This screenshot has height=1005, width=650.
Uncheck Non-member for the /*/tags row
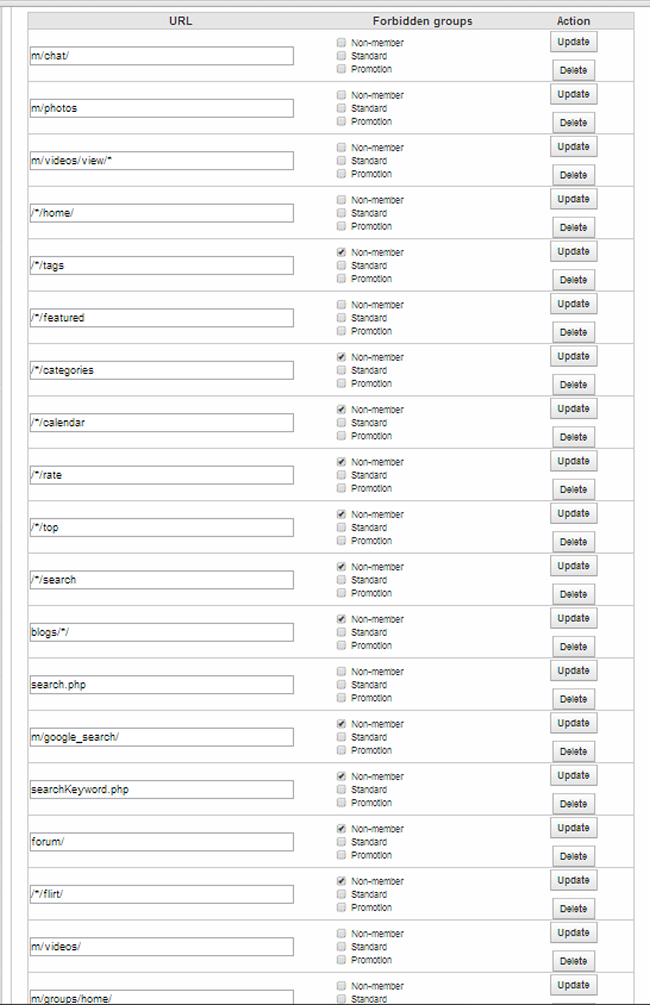tap(342, 252)
